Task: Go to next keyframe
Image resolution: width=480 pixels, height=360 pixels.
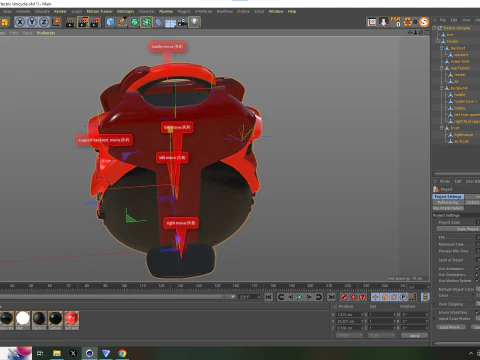Action: pyautogui.click(x=318, y=297)
